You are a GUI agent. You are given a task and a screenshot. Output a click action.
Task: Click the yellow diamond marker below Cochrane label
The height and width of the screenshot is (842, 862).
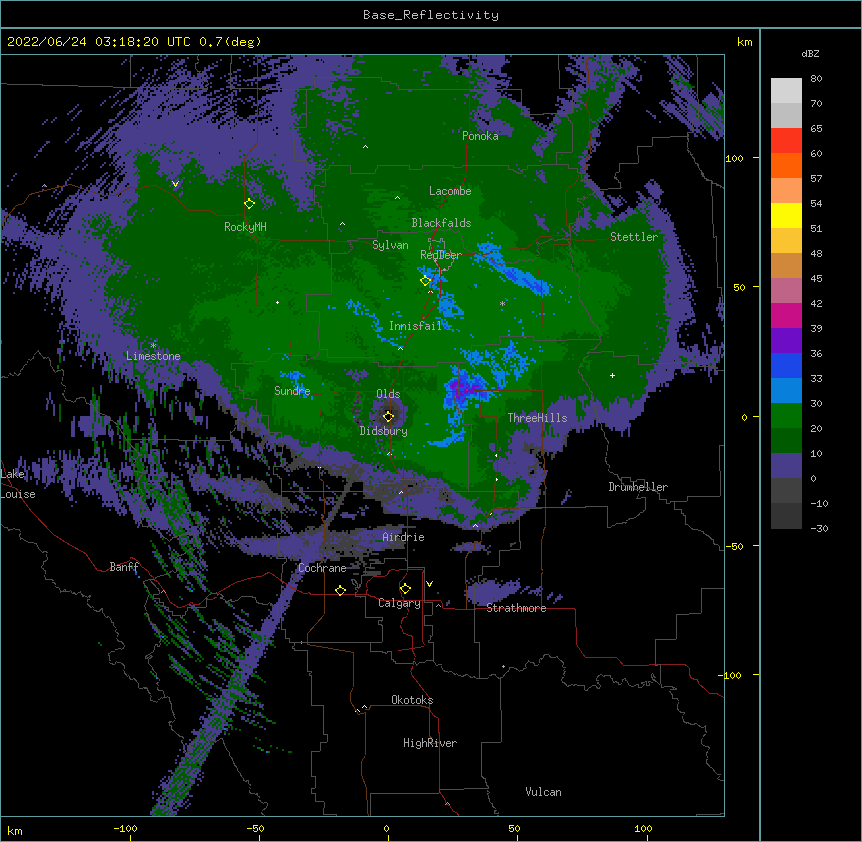(x=340, y=590)
